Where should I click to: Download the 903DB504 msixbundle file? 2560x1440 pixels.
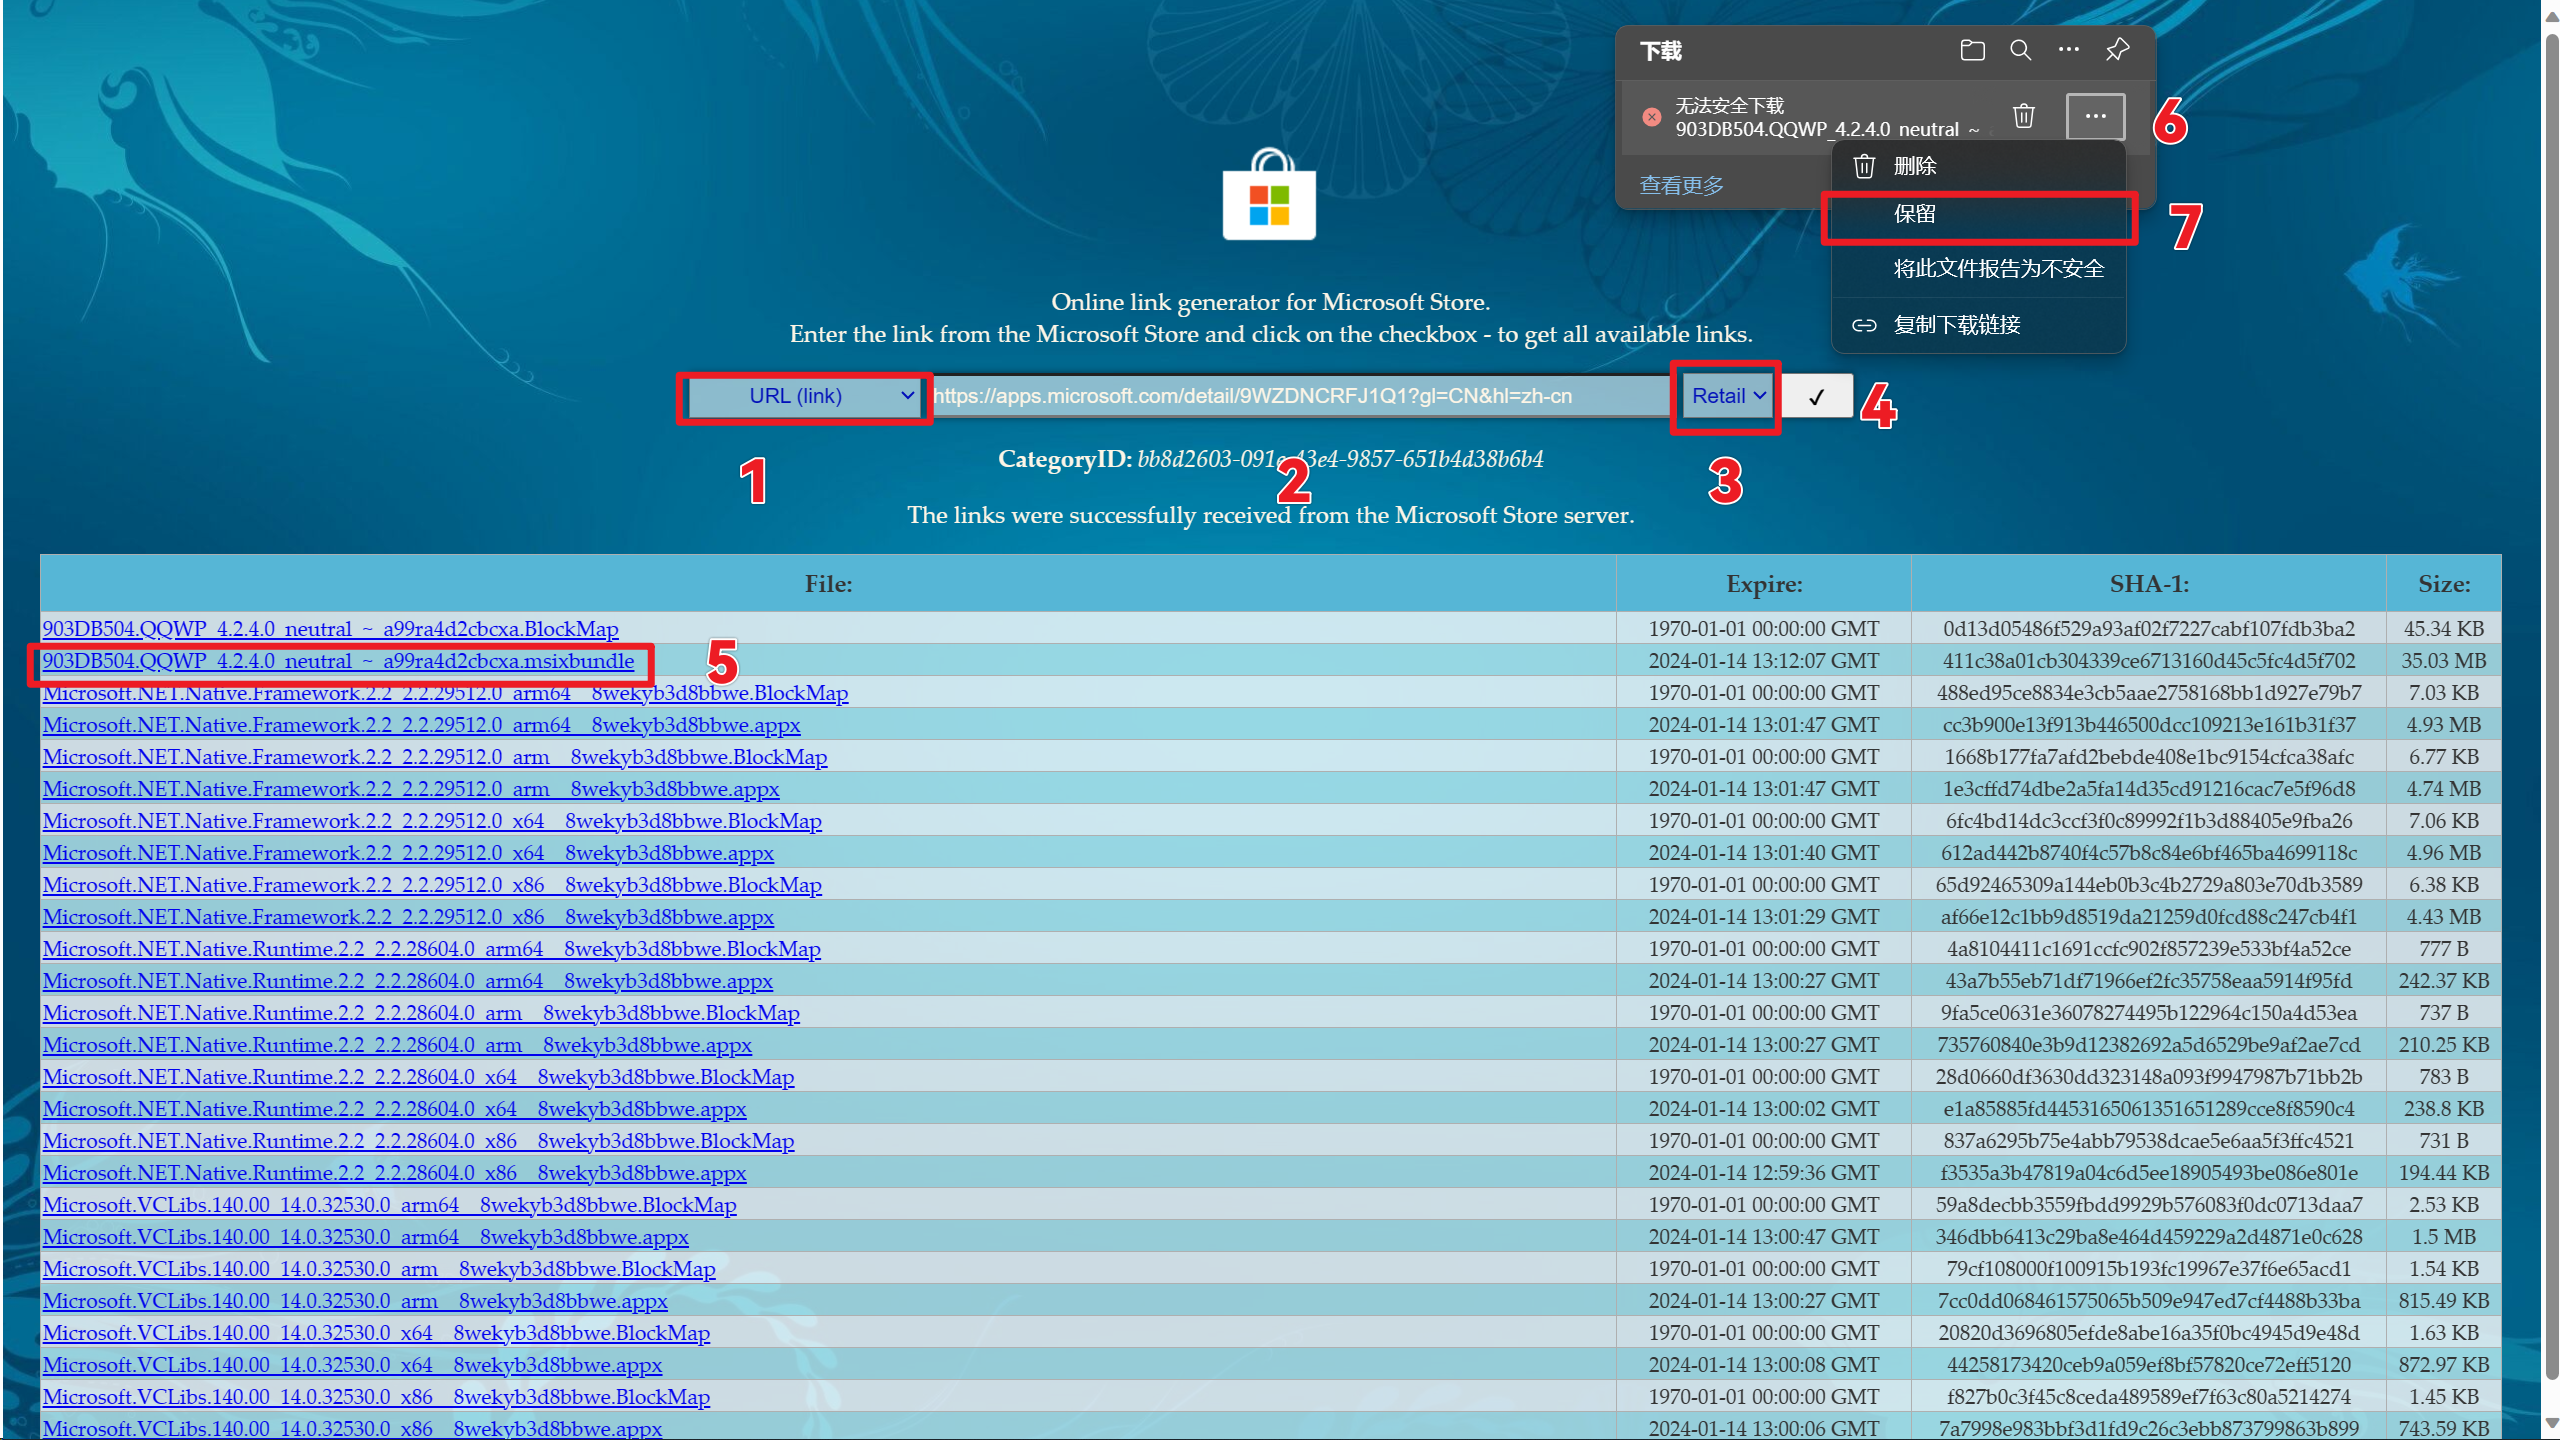click(x=338, y=661)
